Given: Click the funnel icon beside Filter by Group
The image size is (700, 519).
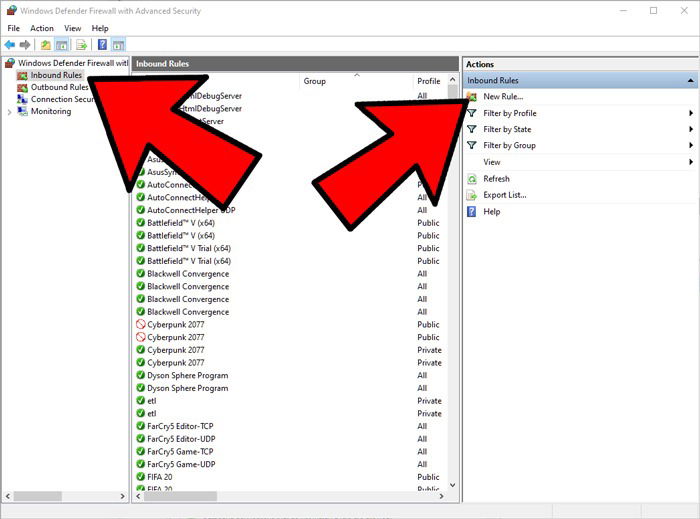Looking at the screenshot, I should point(471,145).
